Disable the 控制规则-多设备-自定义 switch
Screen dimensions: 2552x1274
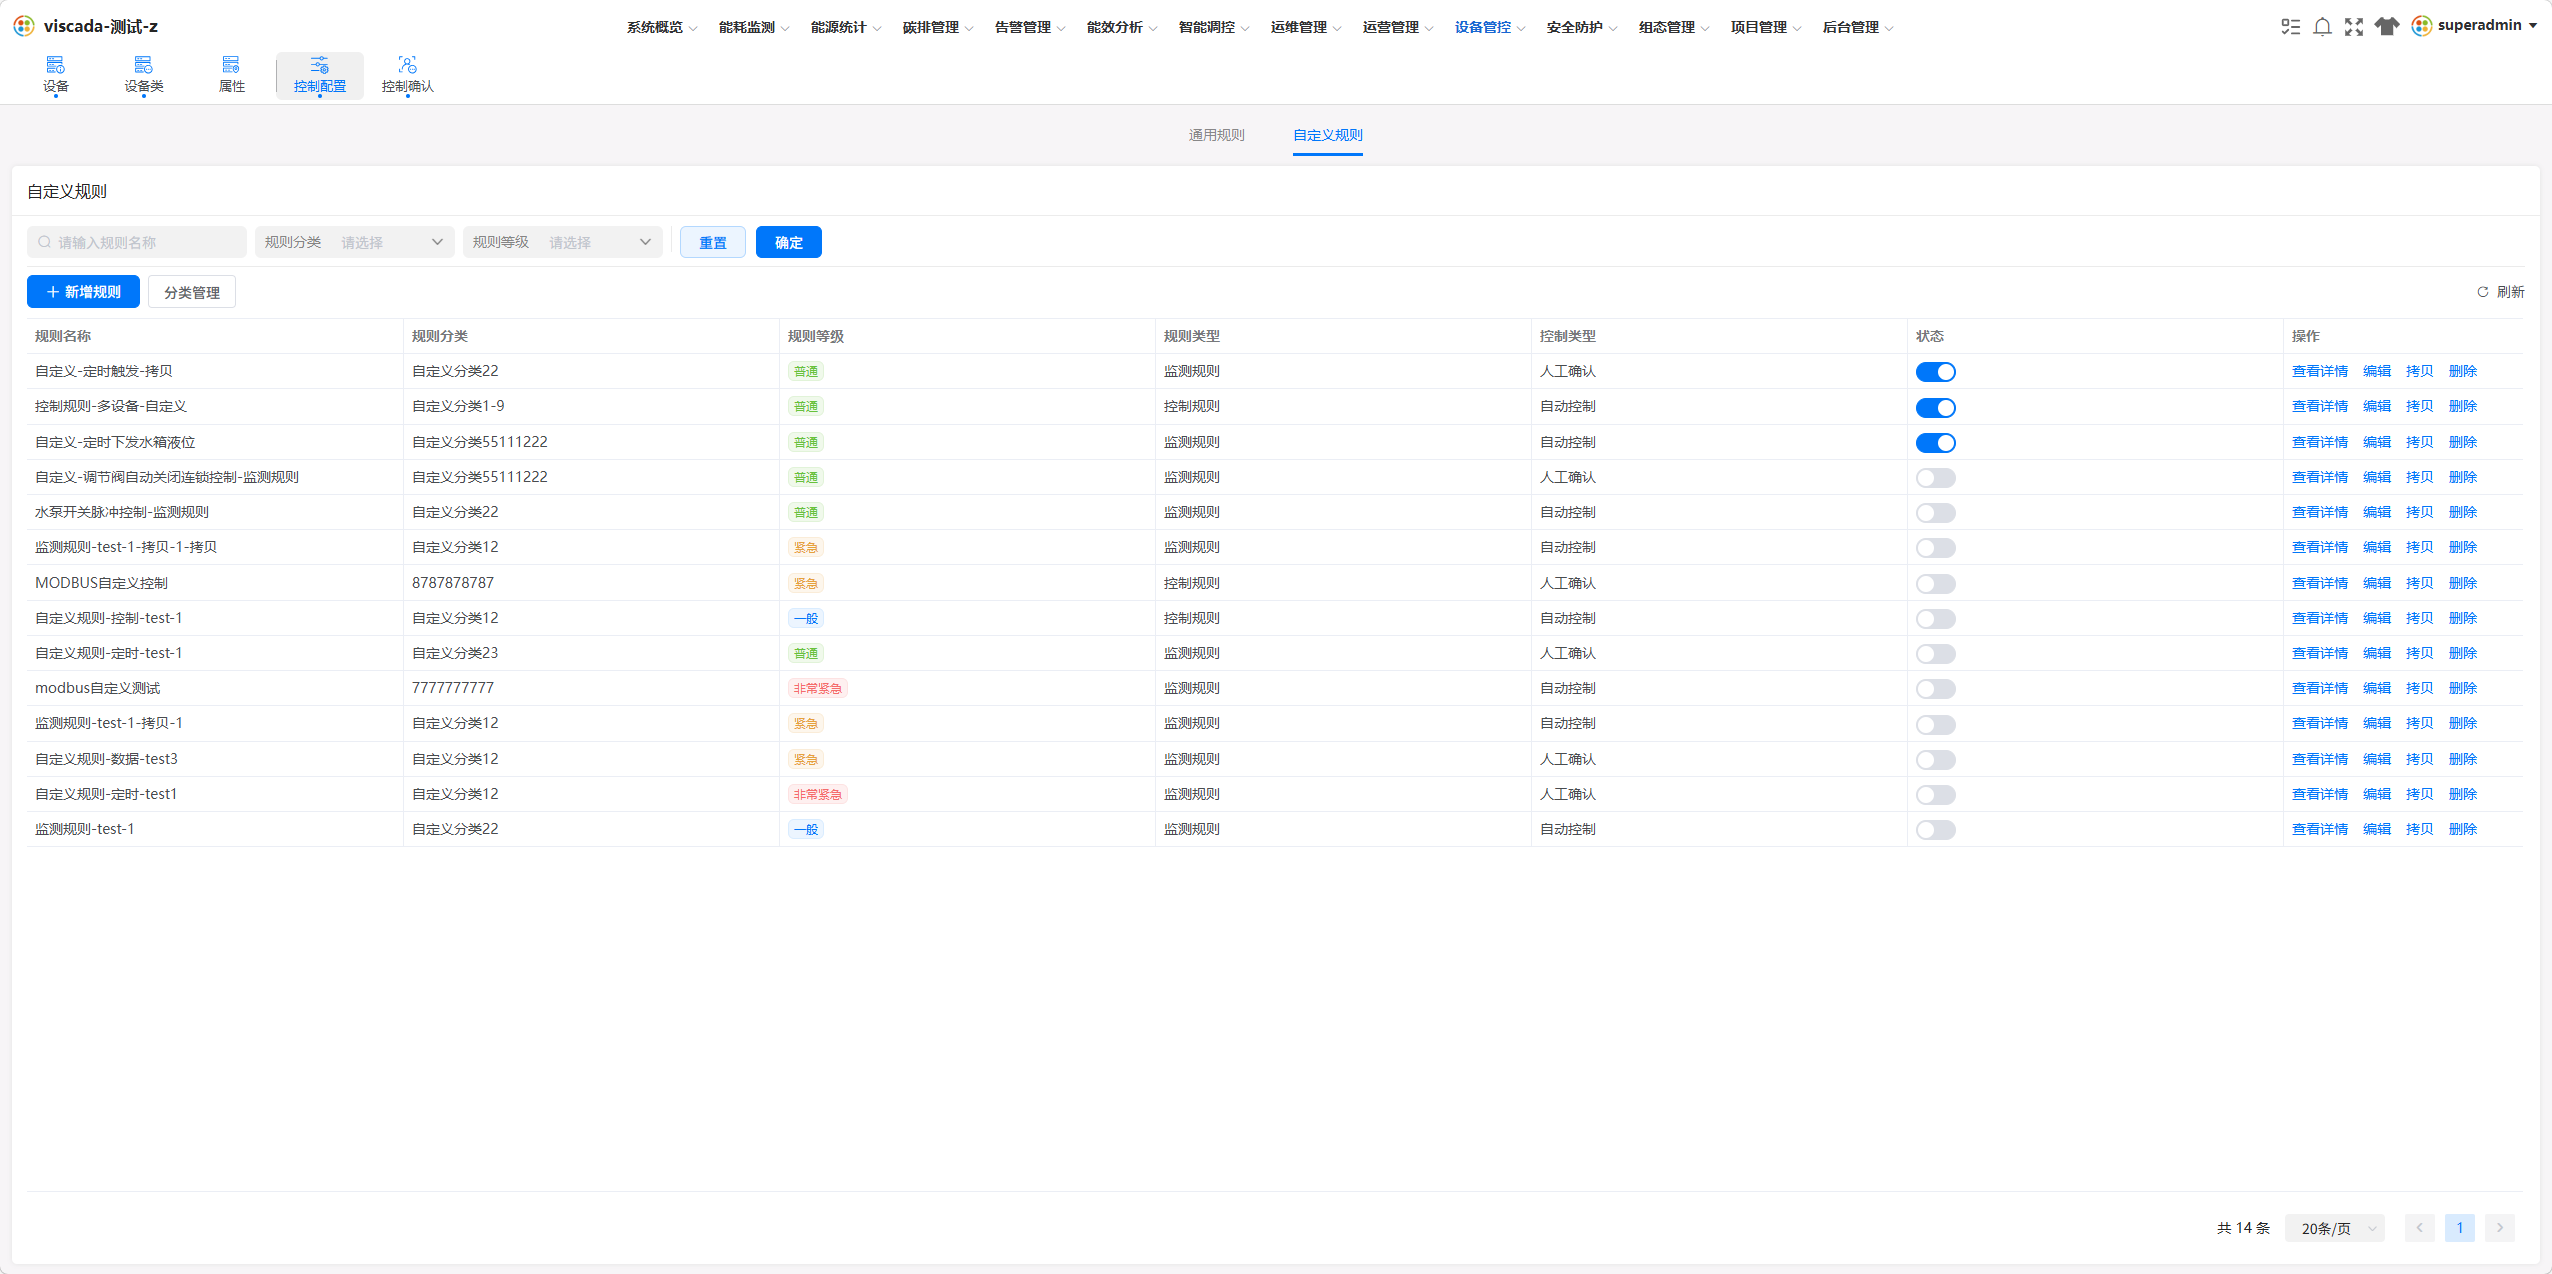coord(1936,407)
